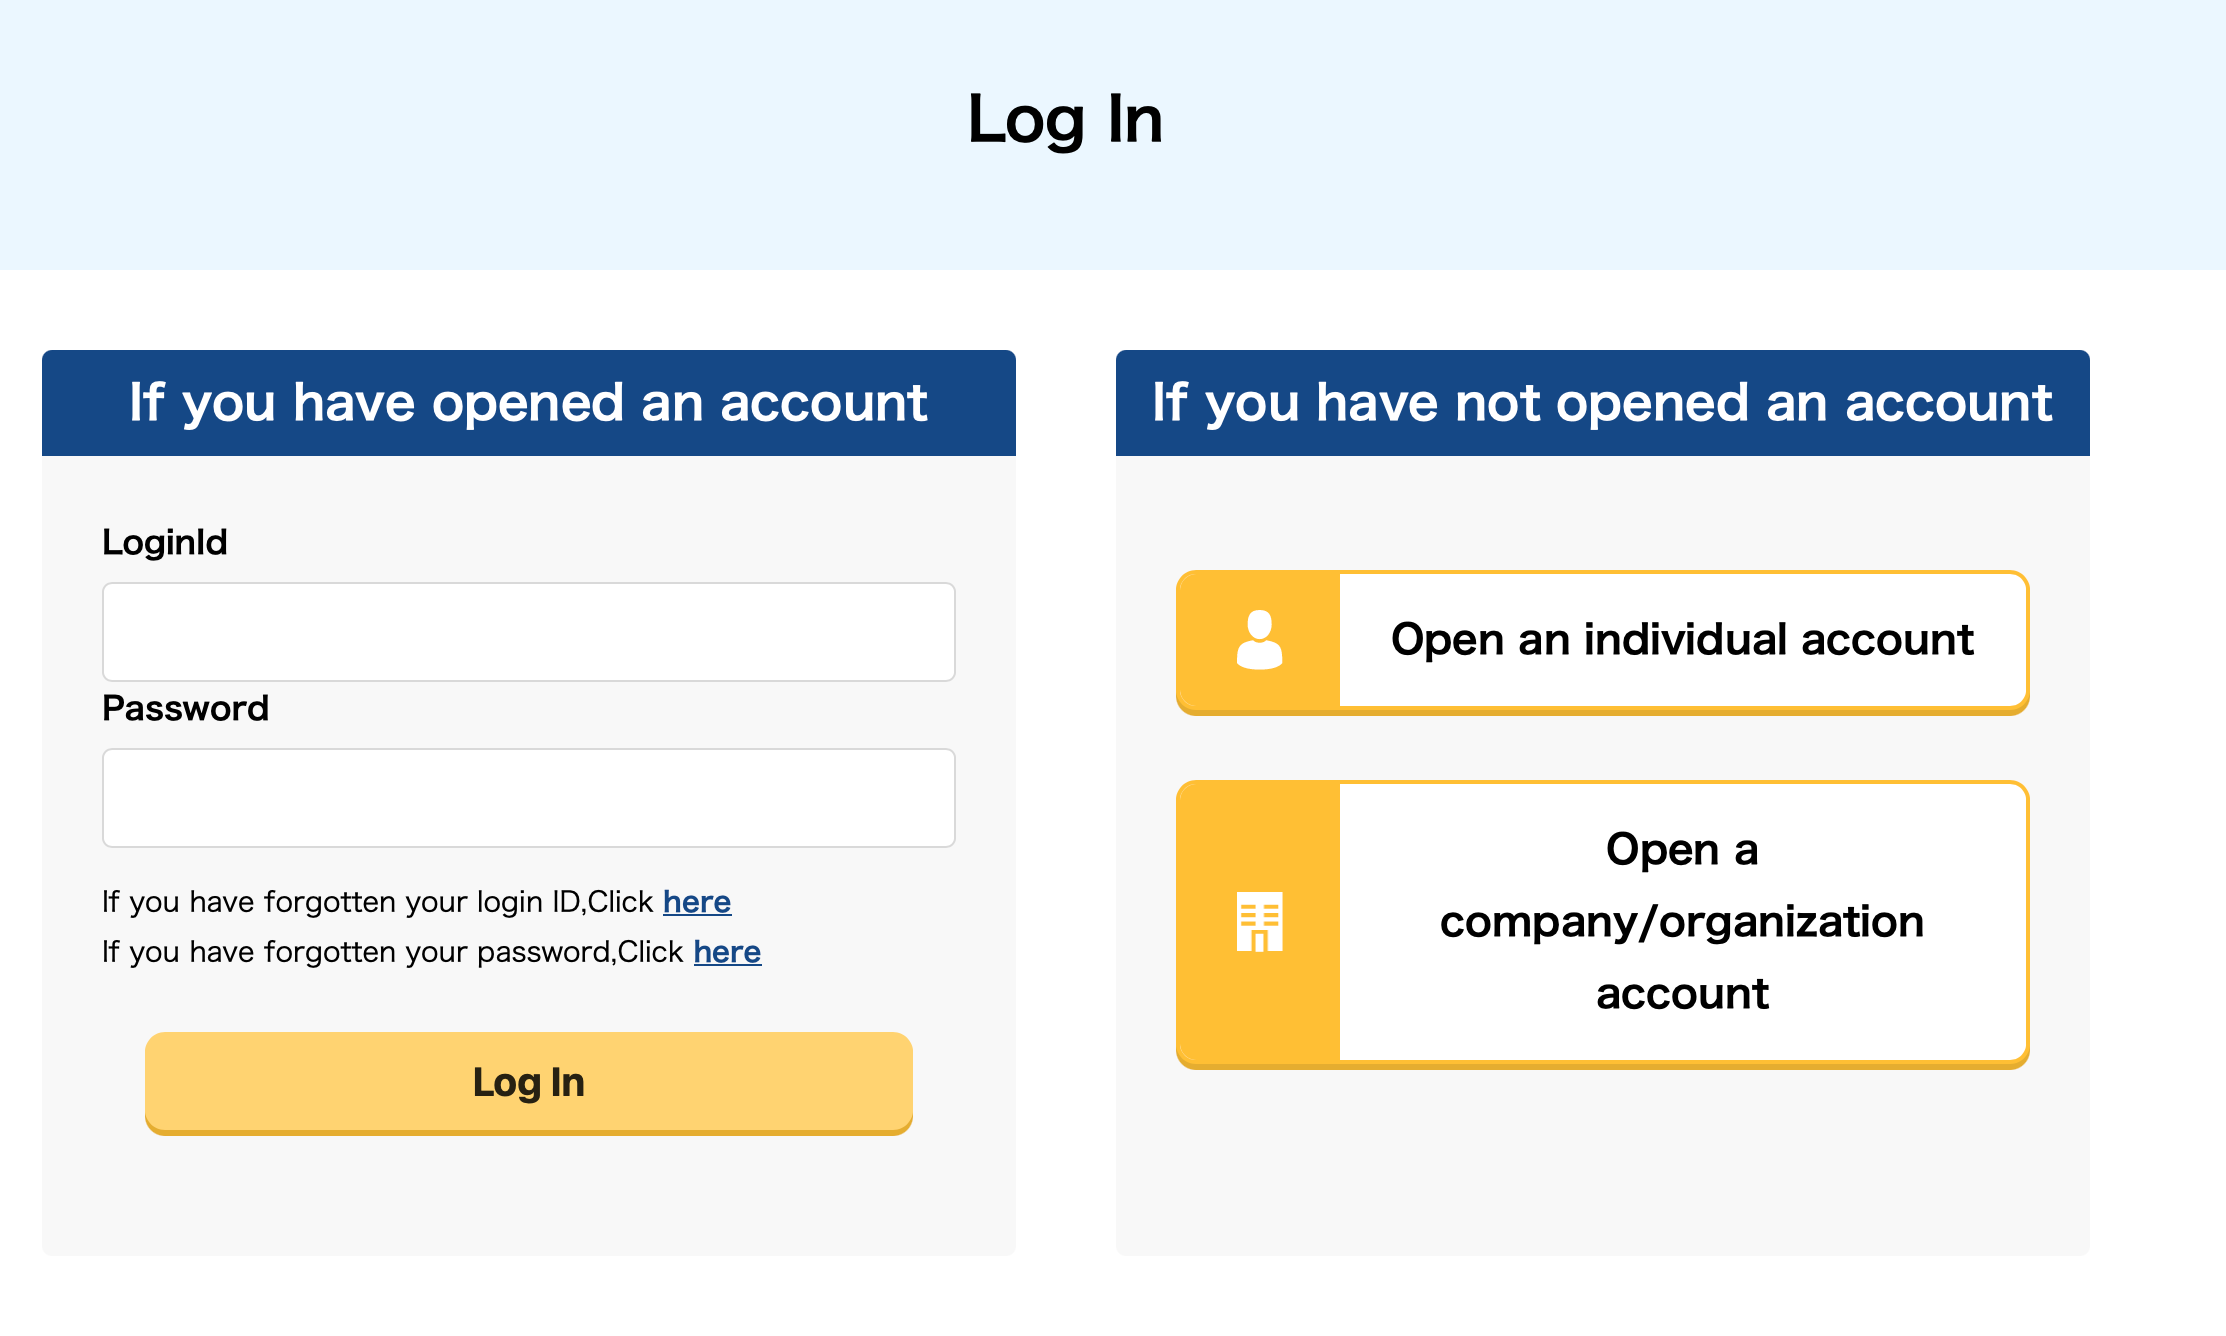Click the Password field label

(x=185, y=708)
